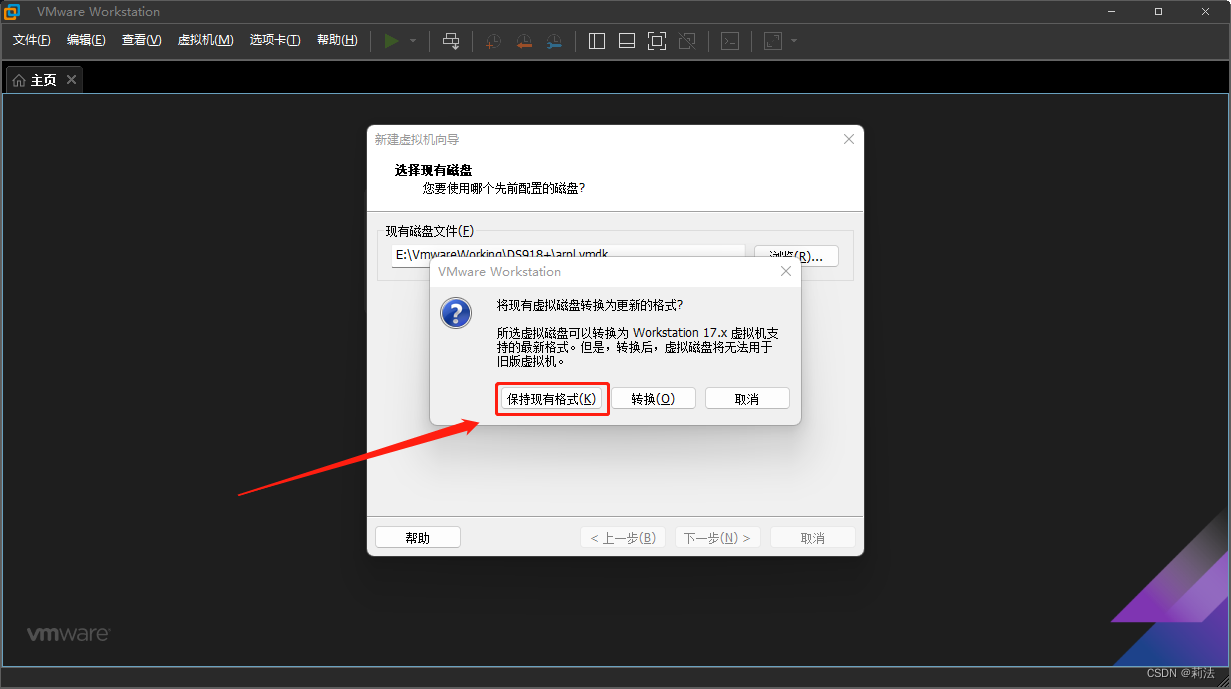1231x689 pixels.
Task: Click the Unity mode icon
Action: (687, 41)
